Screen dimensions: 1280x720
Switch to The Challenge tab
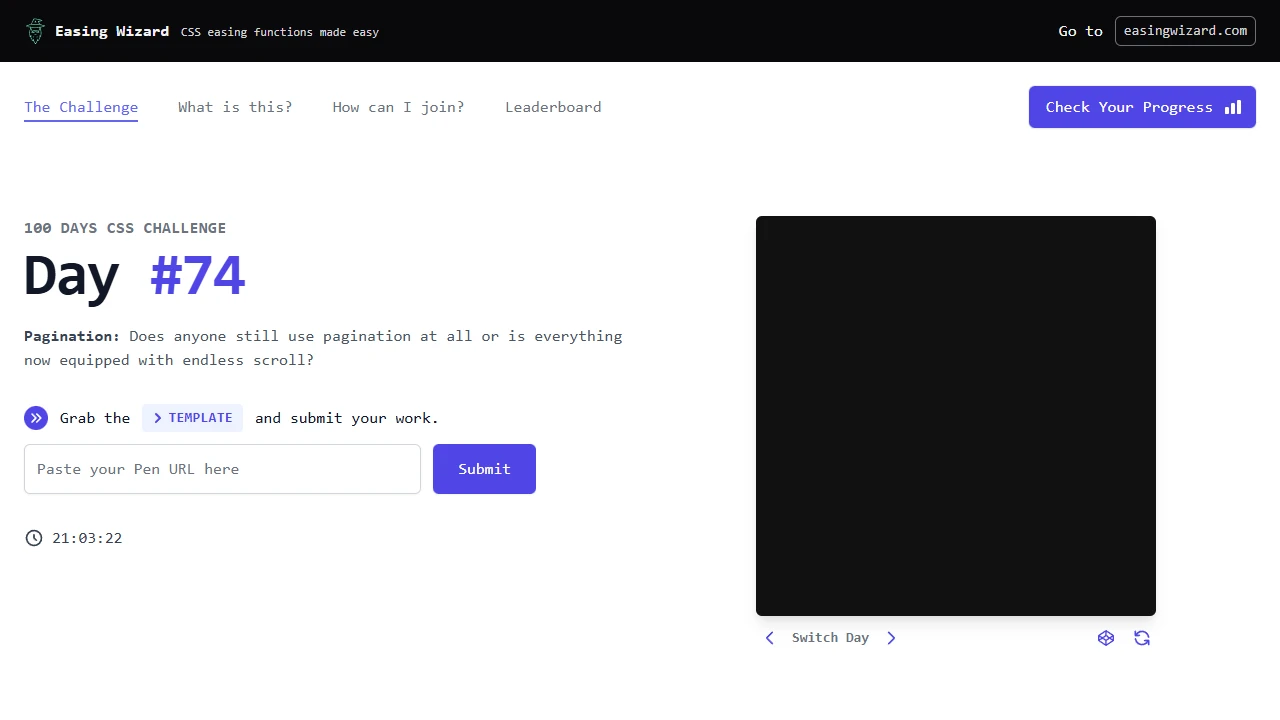coord(80,107)
